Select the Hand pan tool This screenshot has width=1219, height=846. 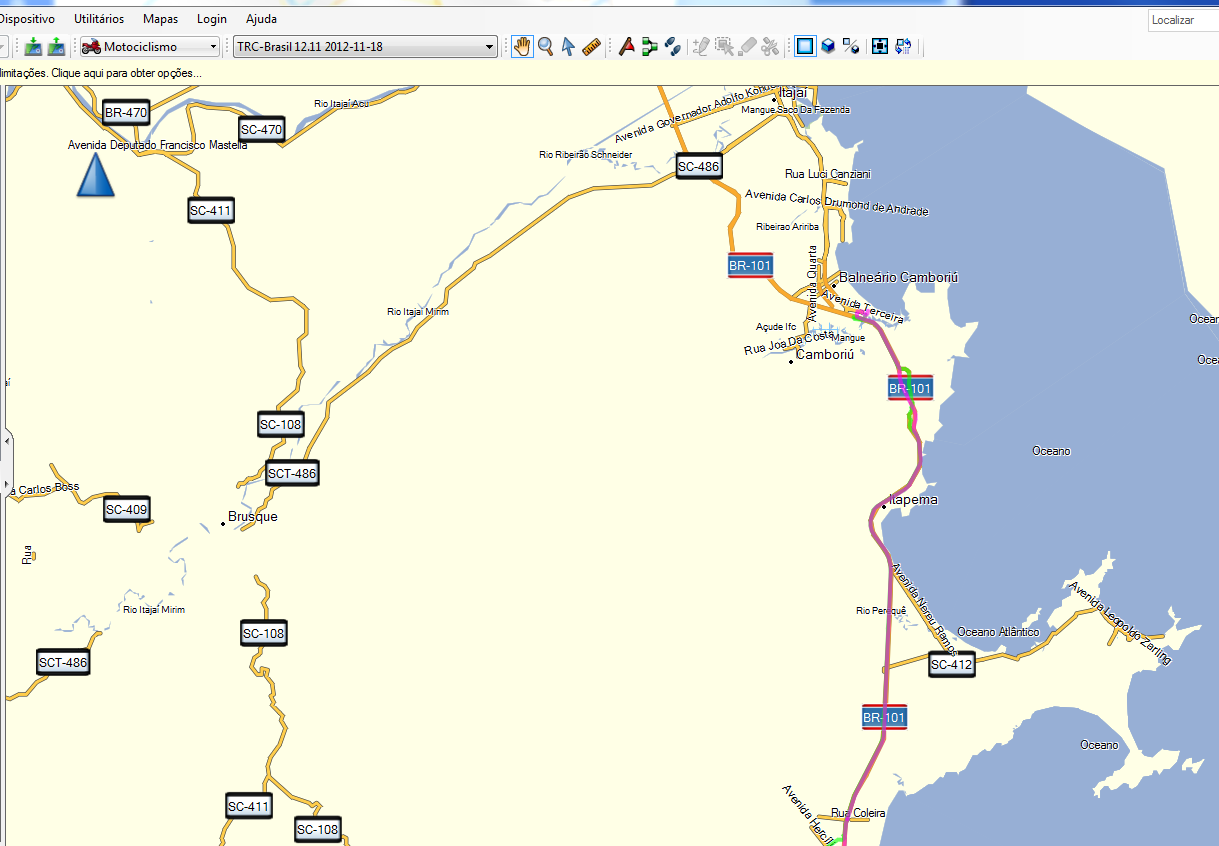(521, 46)
